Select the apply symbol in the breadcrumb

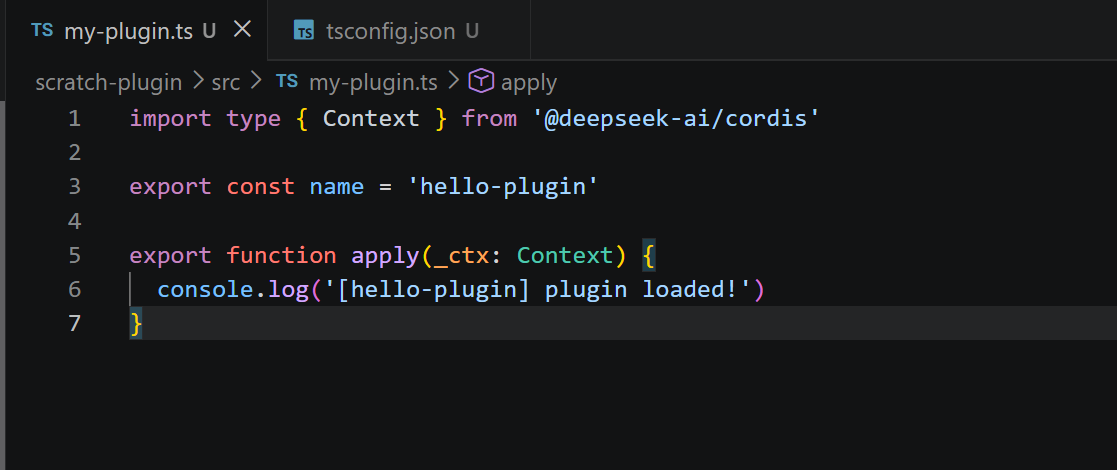click(x=529, y=83)
